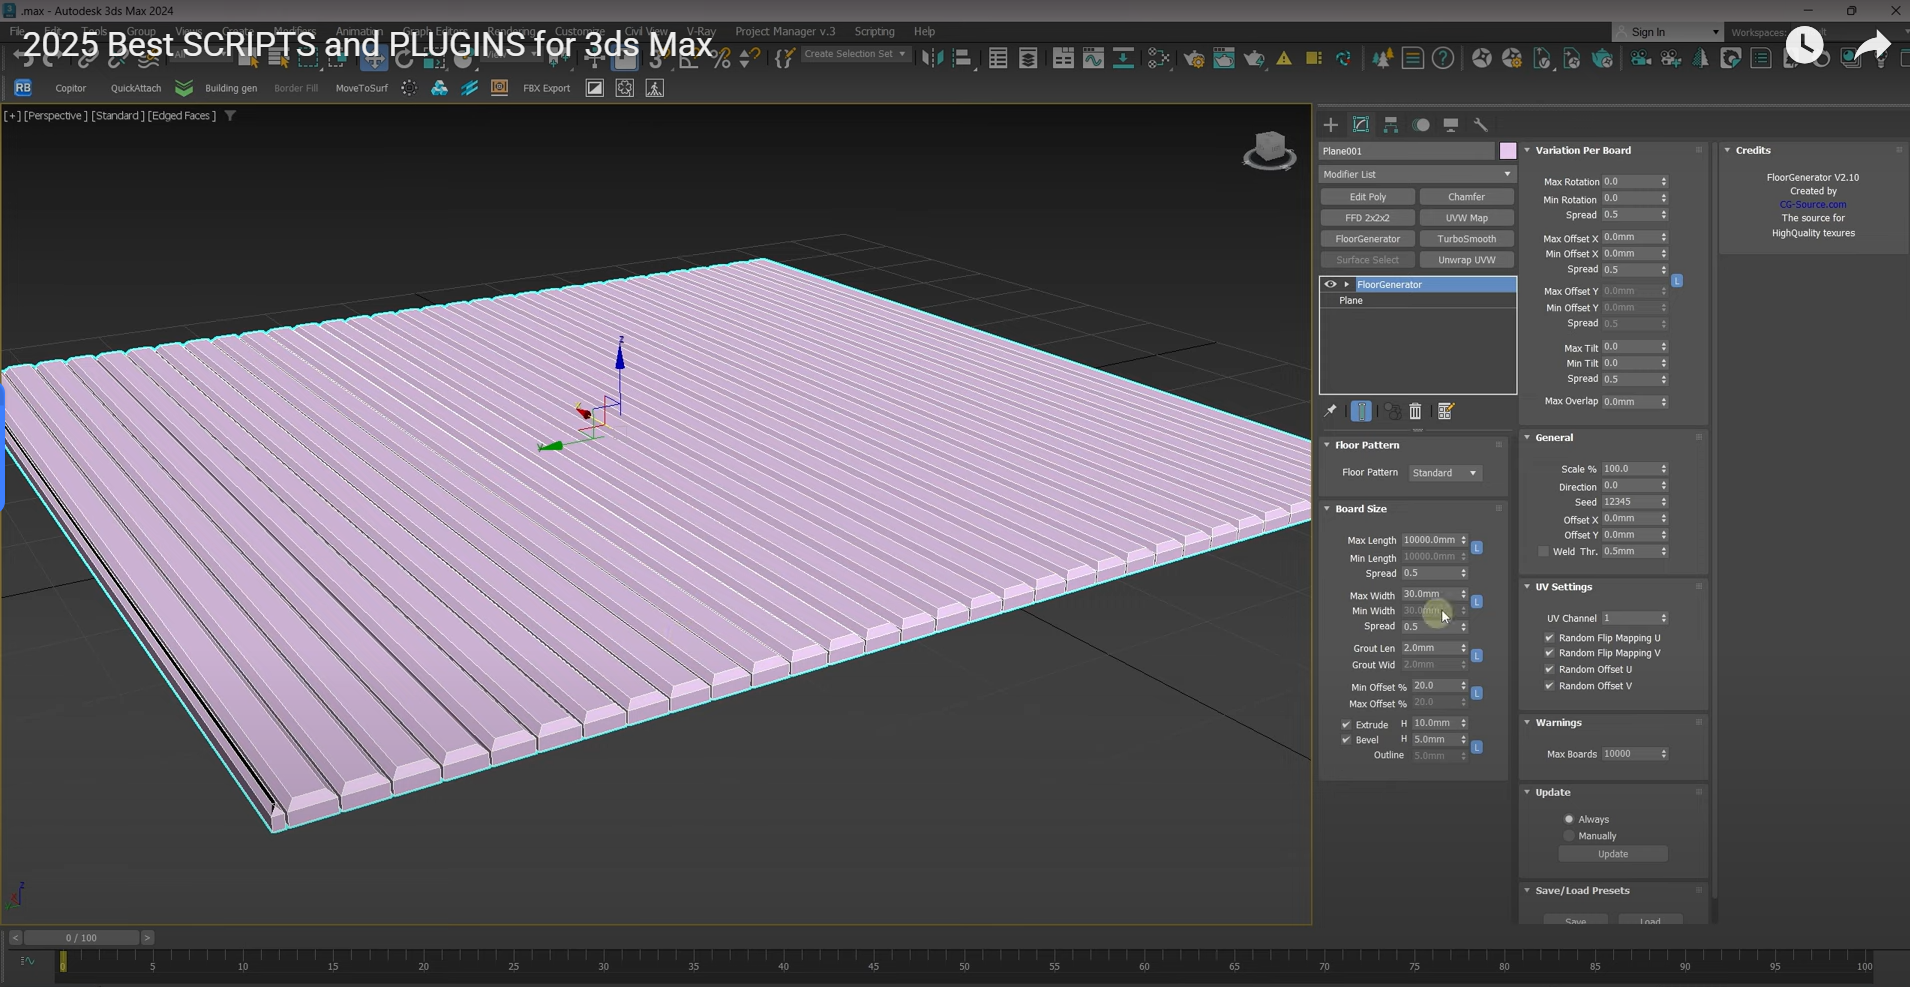The image size is (1910, 987).
Task: Toggle the Weld Thr. checkbox
Action: coord(1543,551)
